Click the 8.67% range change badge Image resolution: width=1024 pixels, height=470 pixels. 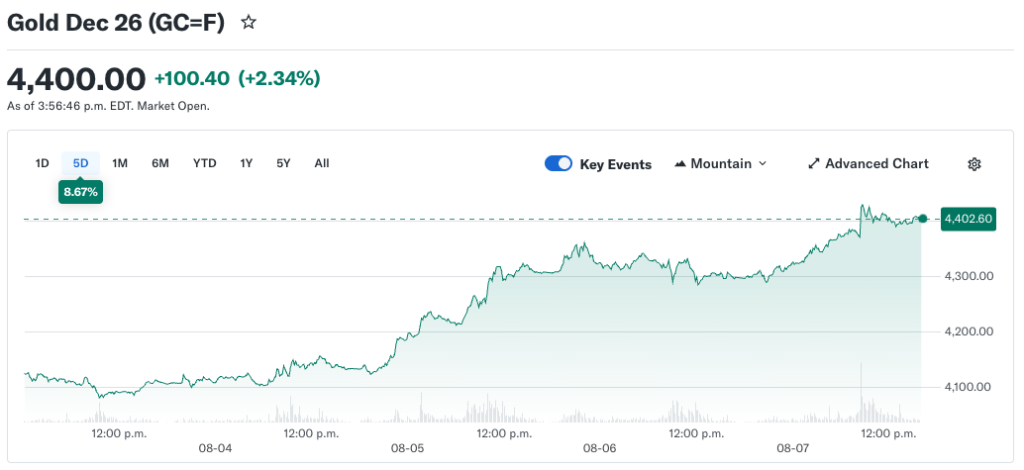coord(80,193)
